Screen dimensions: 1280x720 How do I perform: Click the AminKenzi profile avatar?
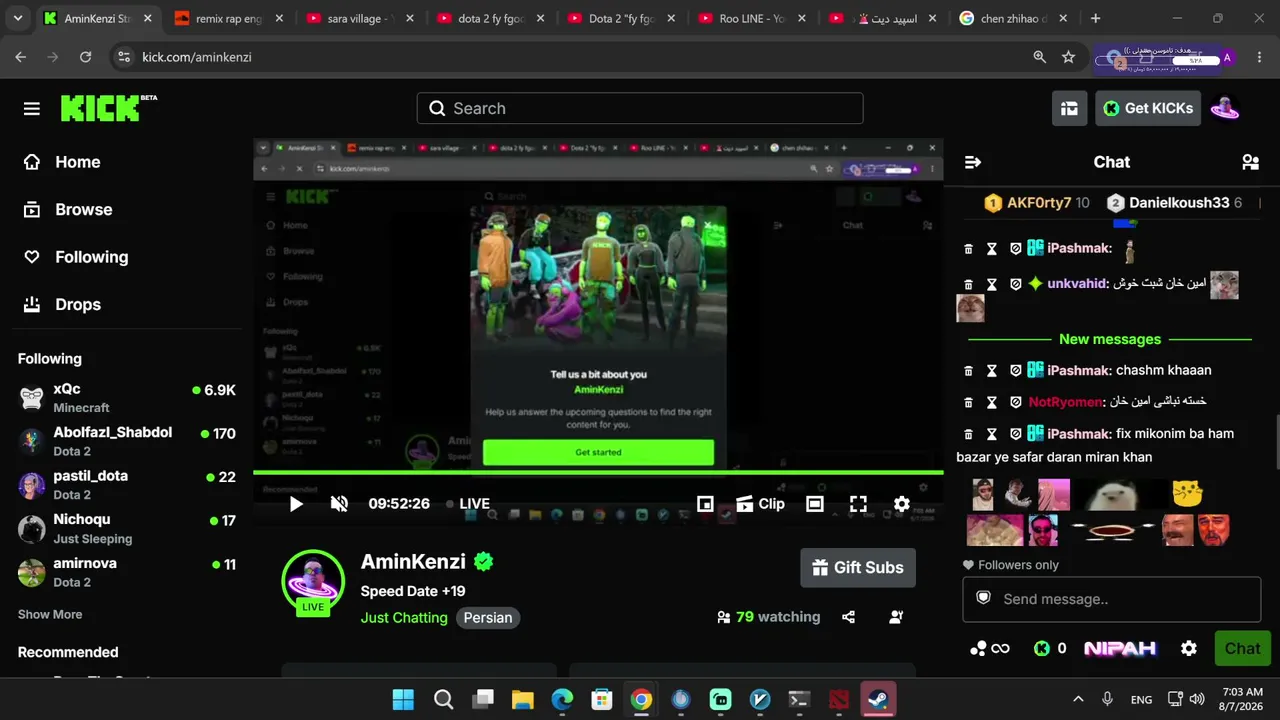(313, 581)
